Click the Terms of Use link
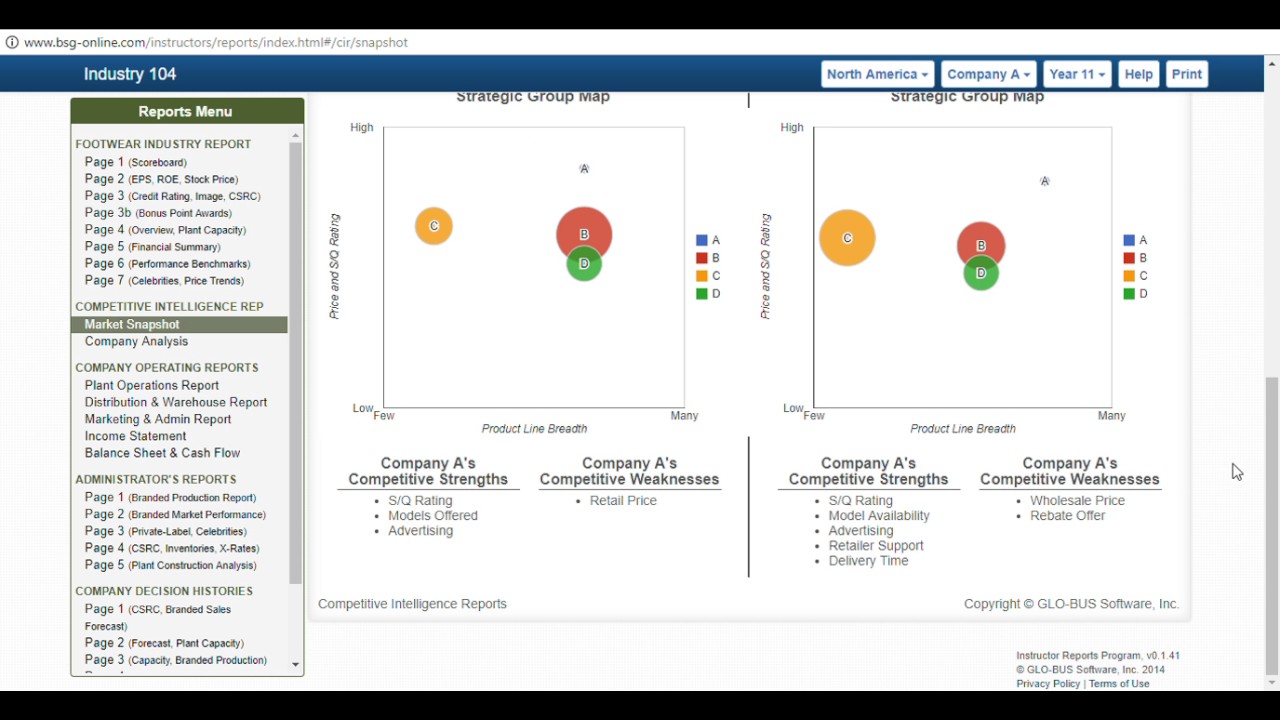1280x720 pixels. [x=1119, y=684]
